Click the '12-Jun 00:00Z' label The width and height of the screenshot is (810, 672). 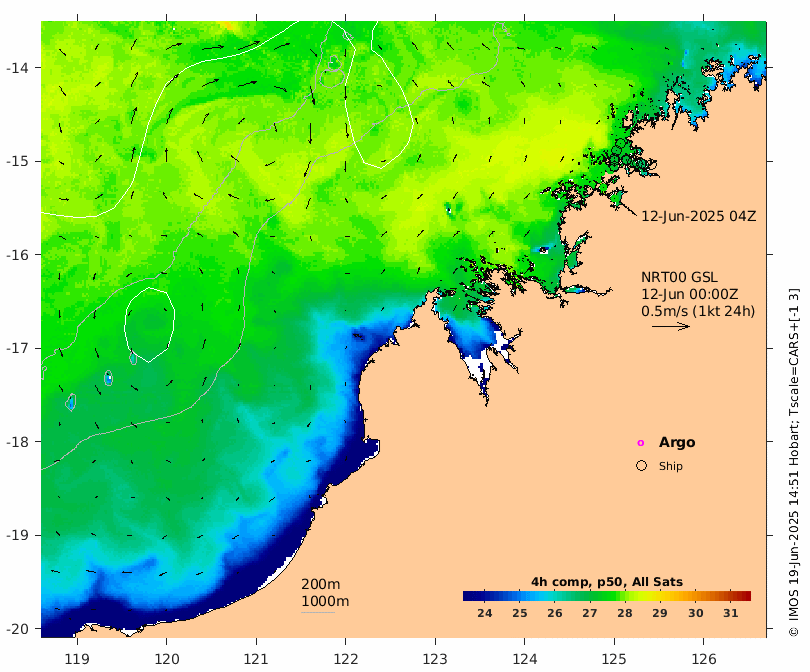coord(689,294)
